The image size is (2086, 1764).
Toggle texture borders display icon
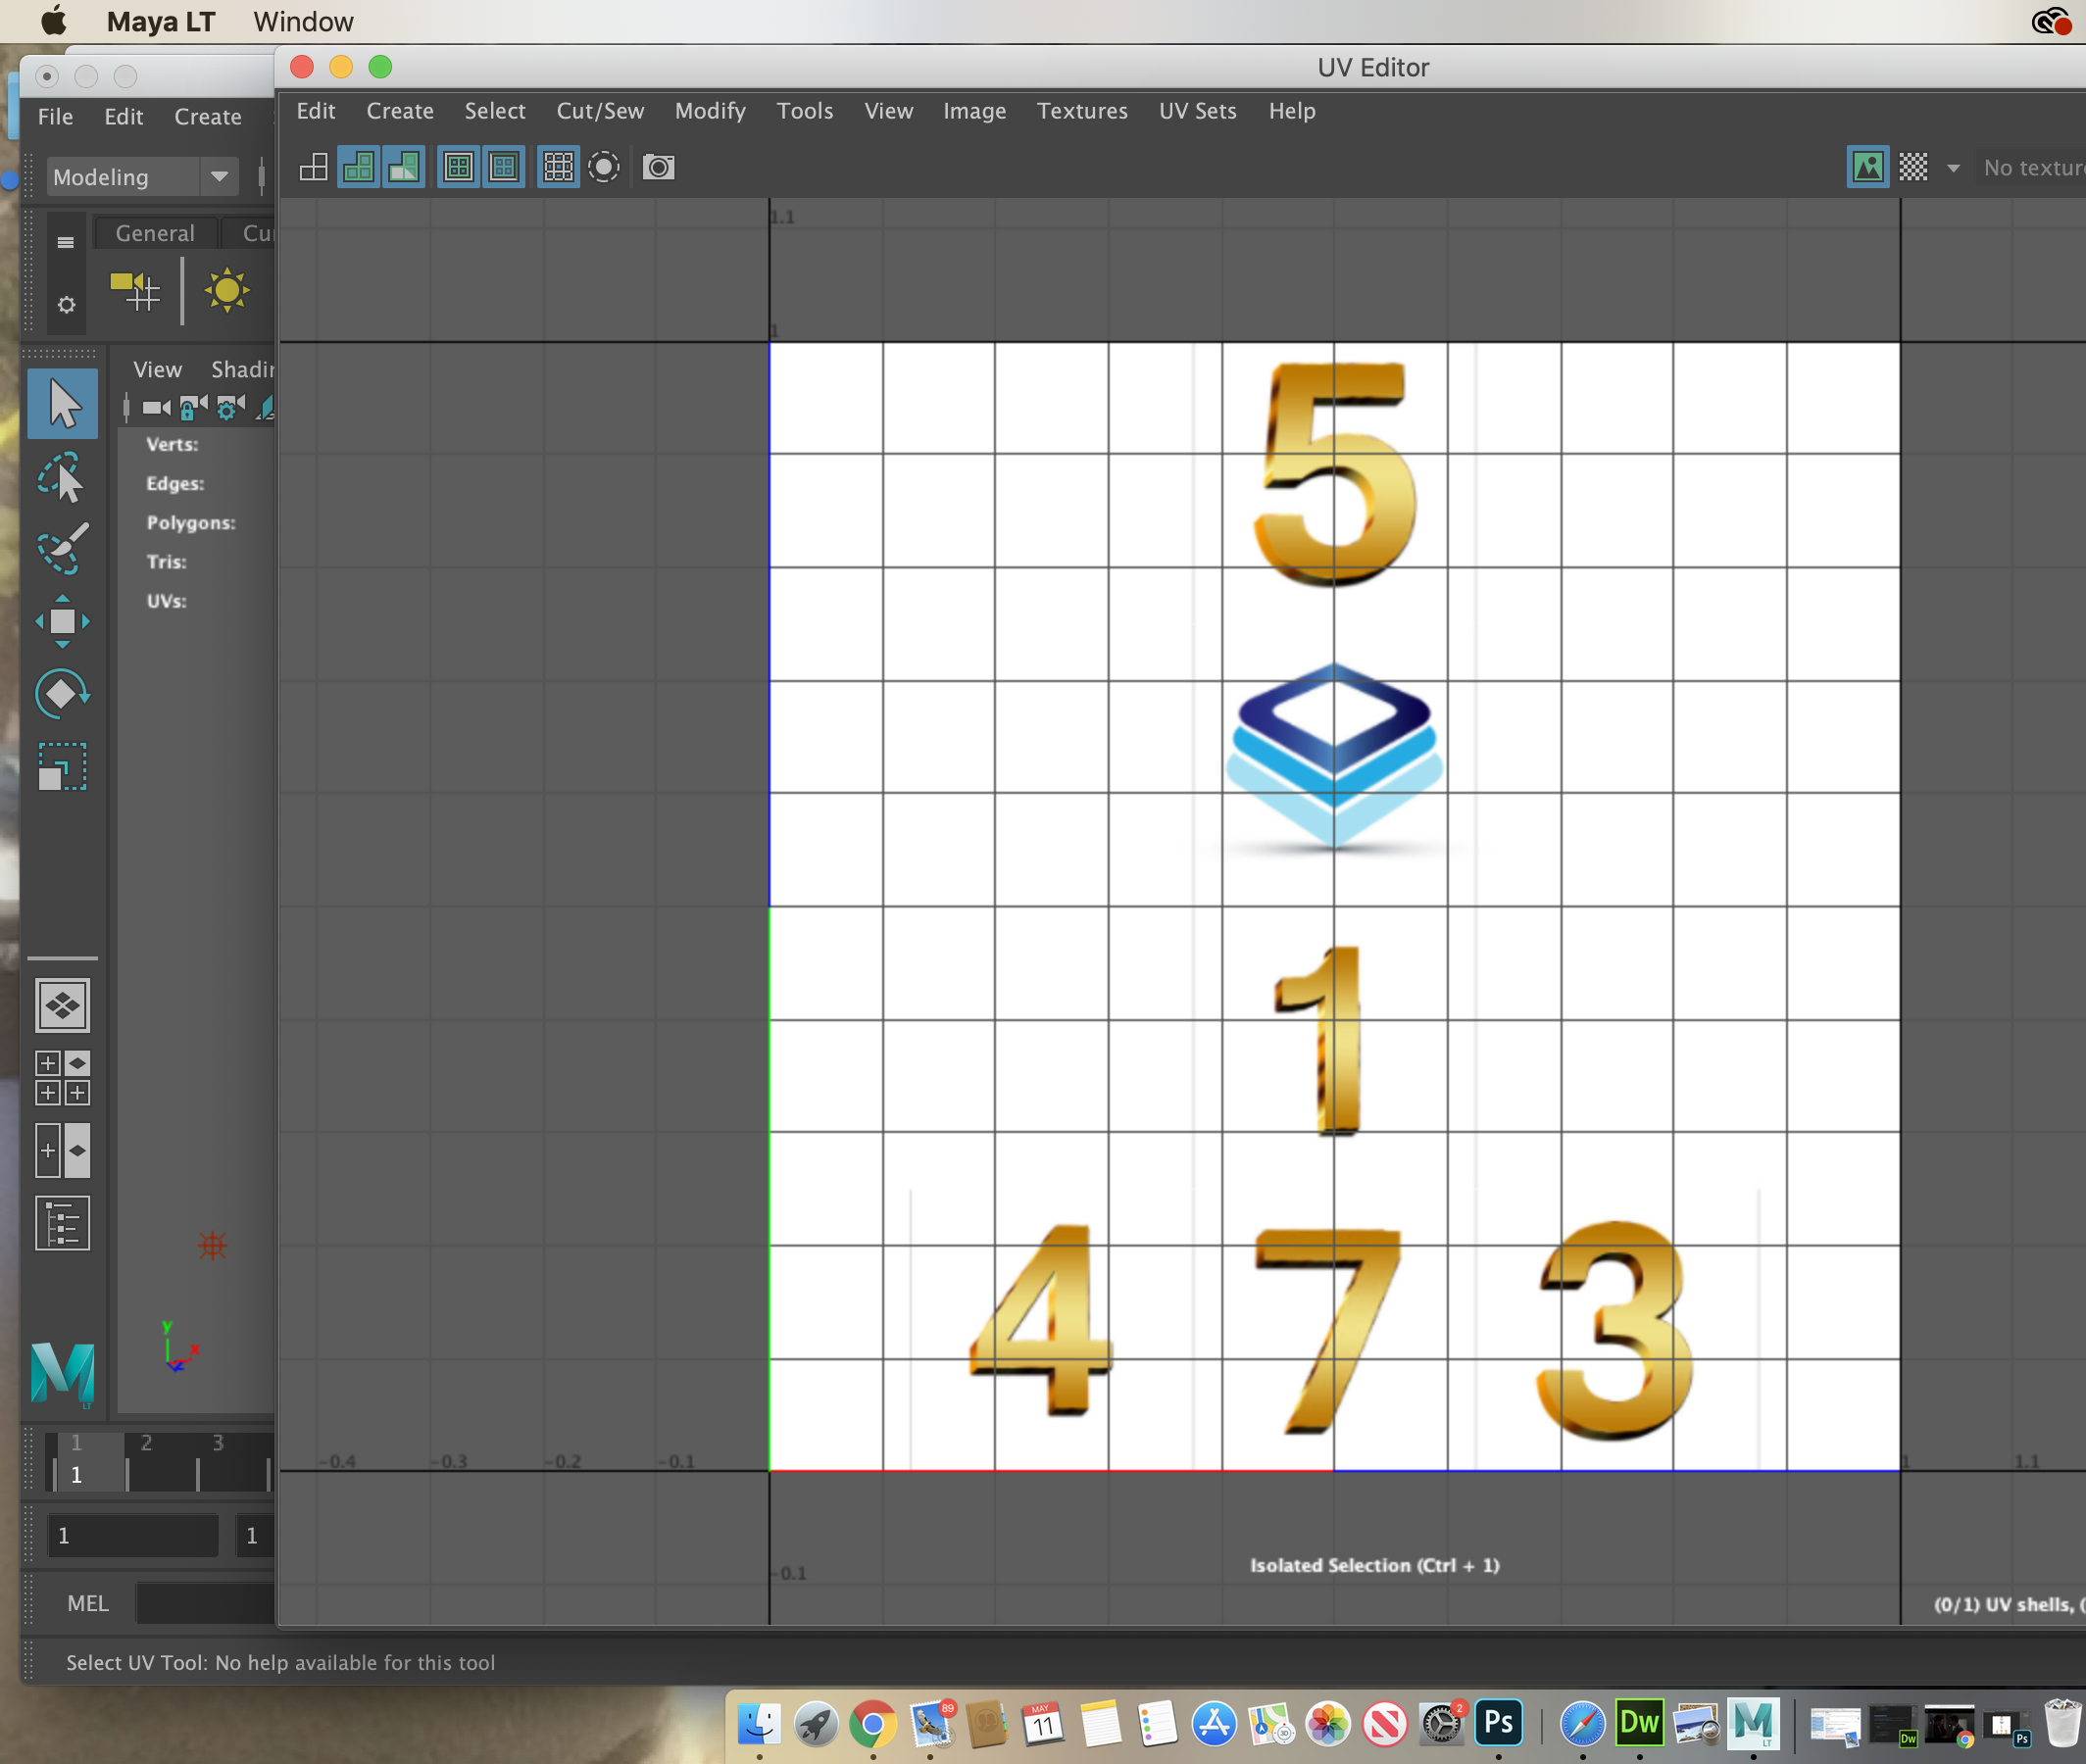(459, 167)
